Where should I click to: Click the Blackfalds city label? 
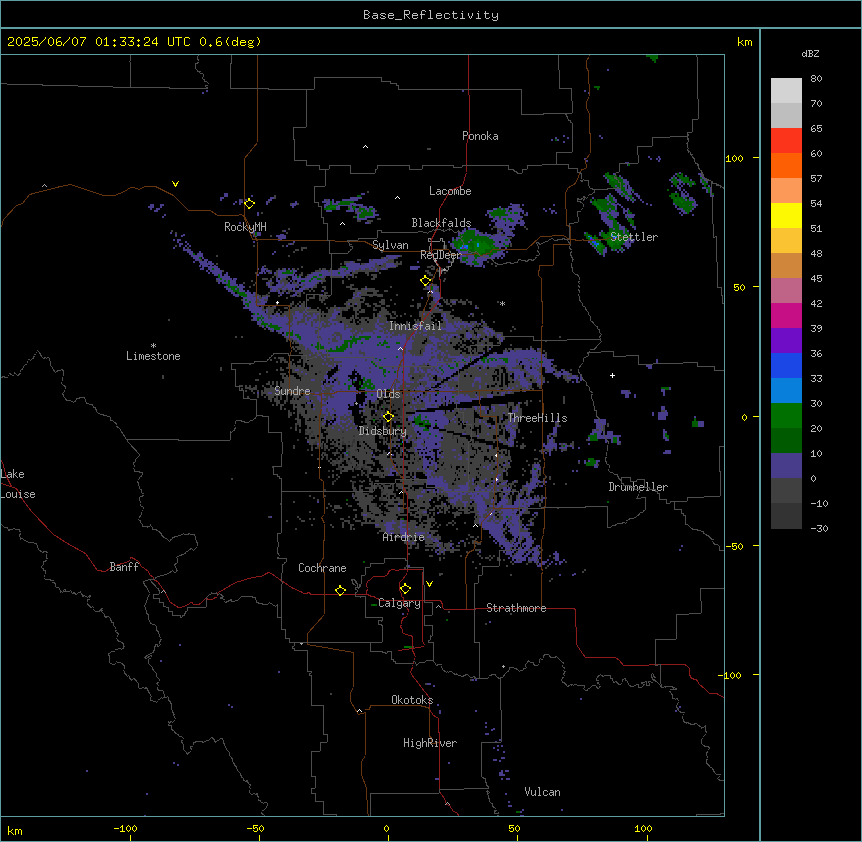pos(441,223)
